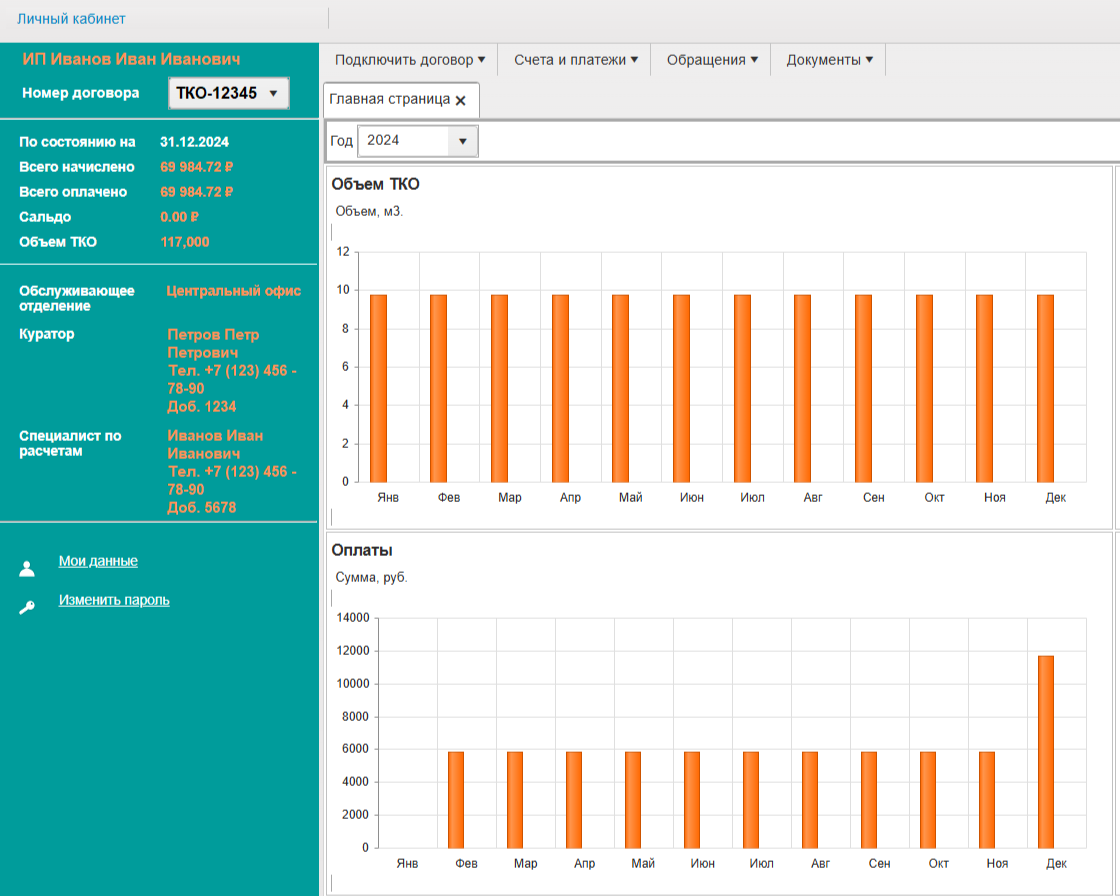This screenshot has height=896, width=1120.
Task: Click the February bar in Оплаты chart
Action: [x=456, y=799]
